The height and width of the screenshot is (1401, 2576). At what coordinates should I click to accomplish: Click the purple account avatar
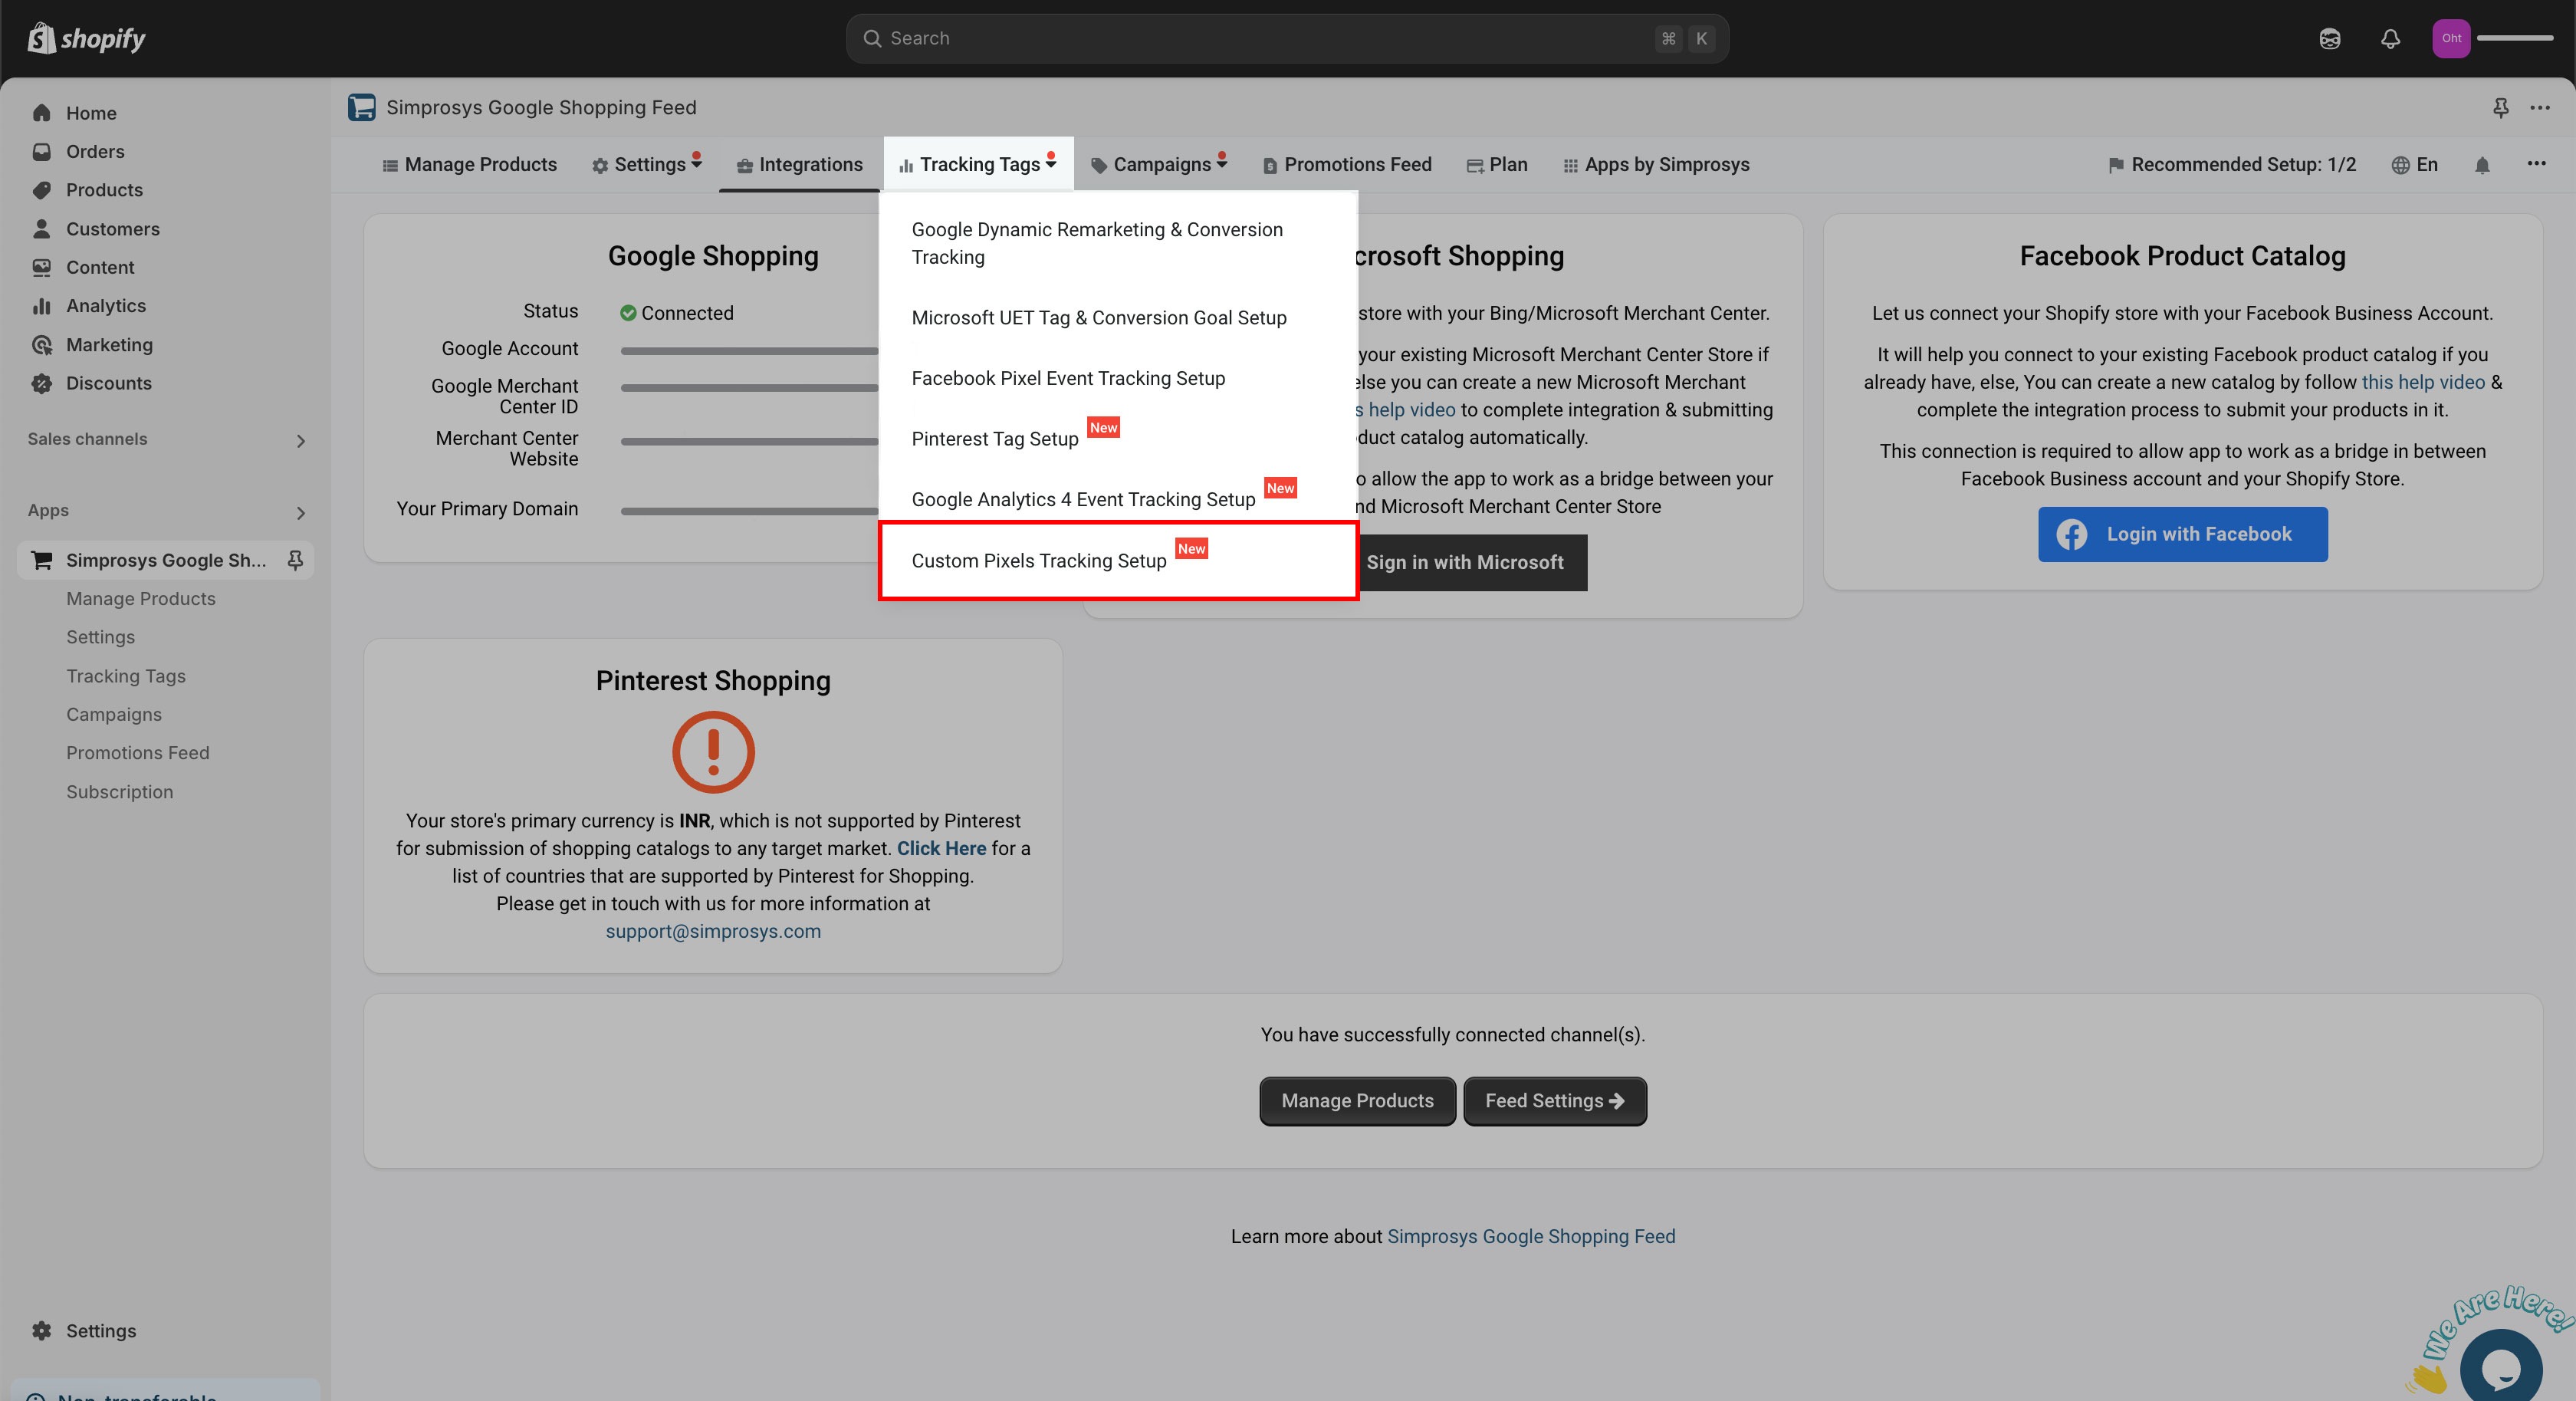[2451, 38]
